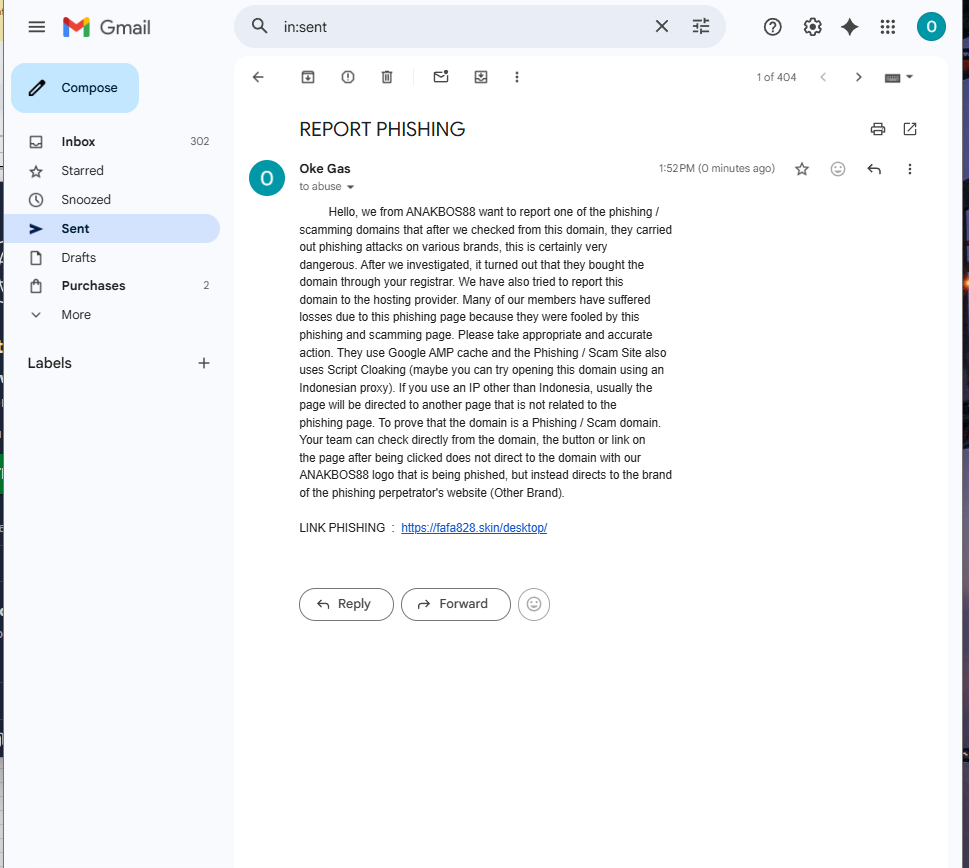Mark the email as unread
Image resolution: width=969 pixels, height=868 pixels.
click(441, 77)
